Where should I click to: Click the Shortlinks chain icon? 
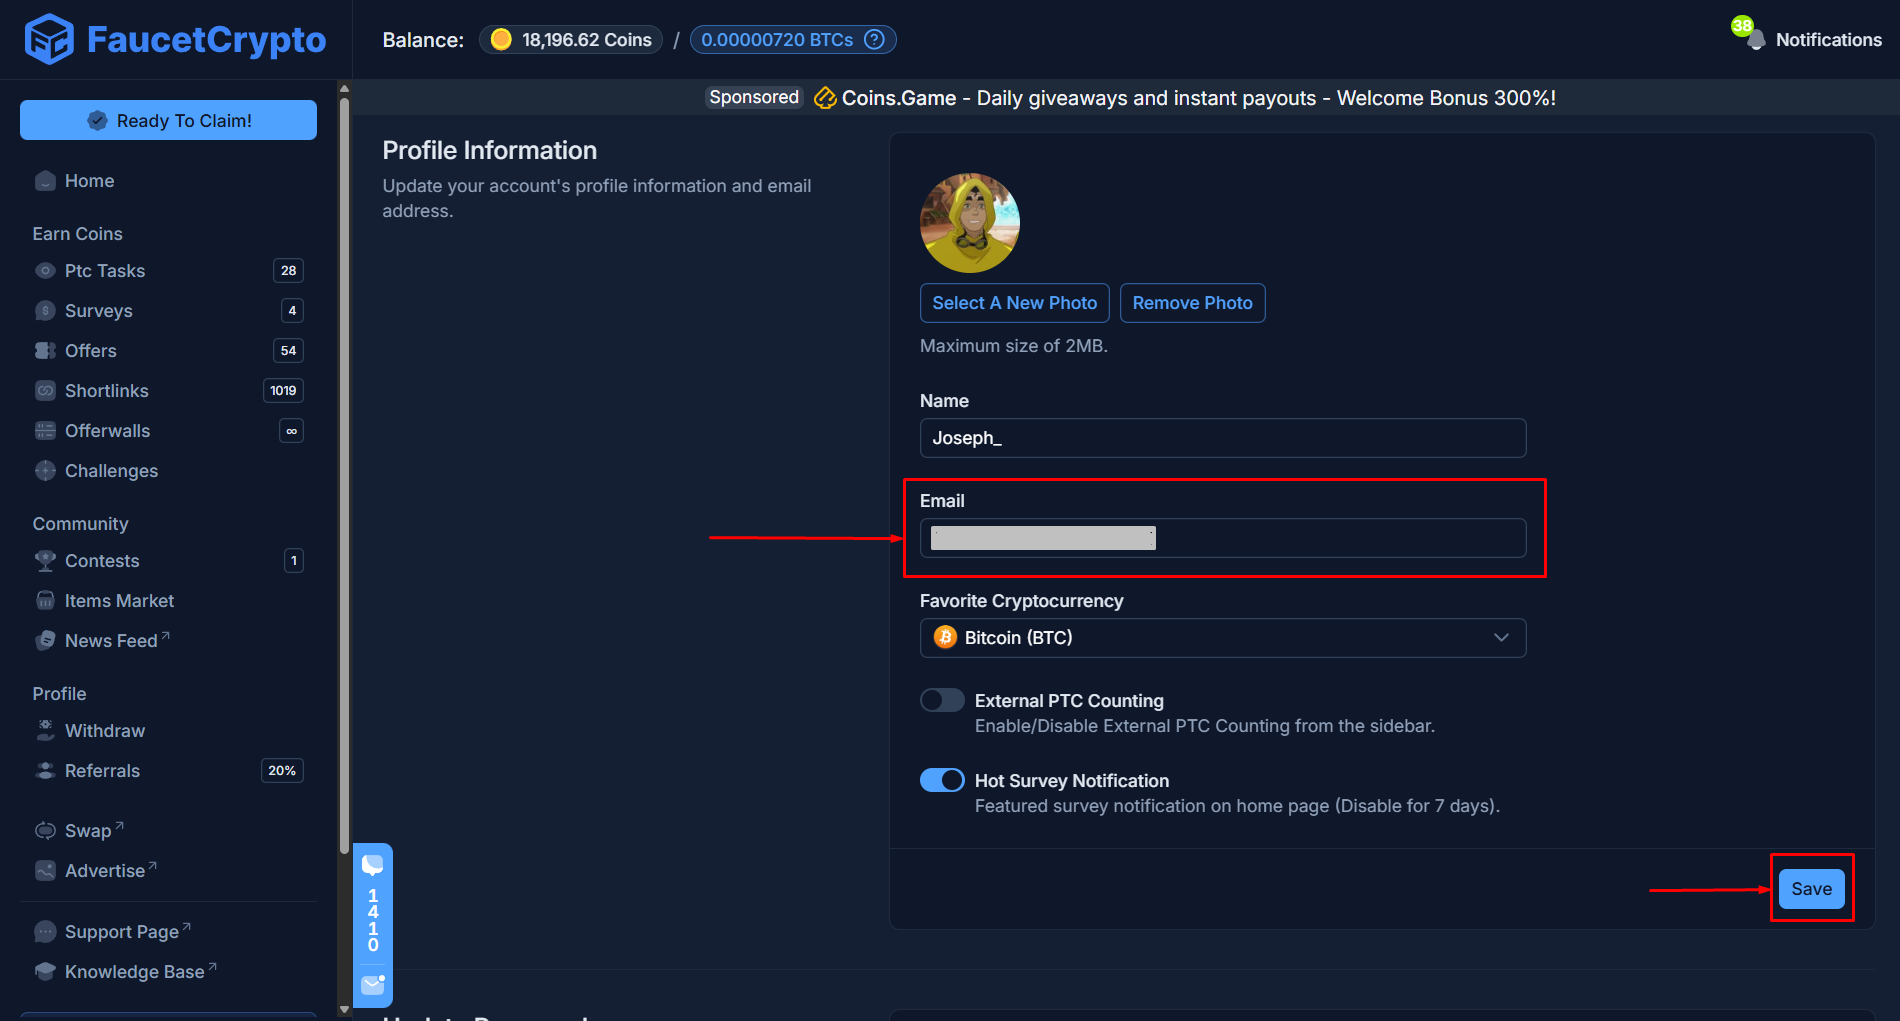click(x=45, y=390)
